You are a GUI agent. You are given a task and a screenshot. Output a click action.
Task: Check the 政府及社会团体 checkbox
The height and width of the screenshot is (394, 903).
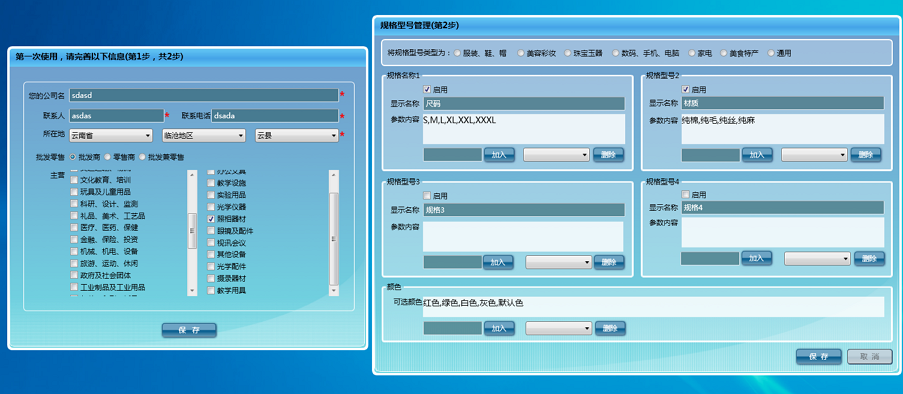point(74,275)
